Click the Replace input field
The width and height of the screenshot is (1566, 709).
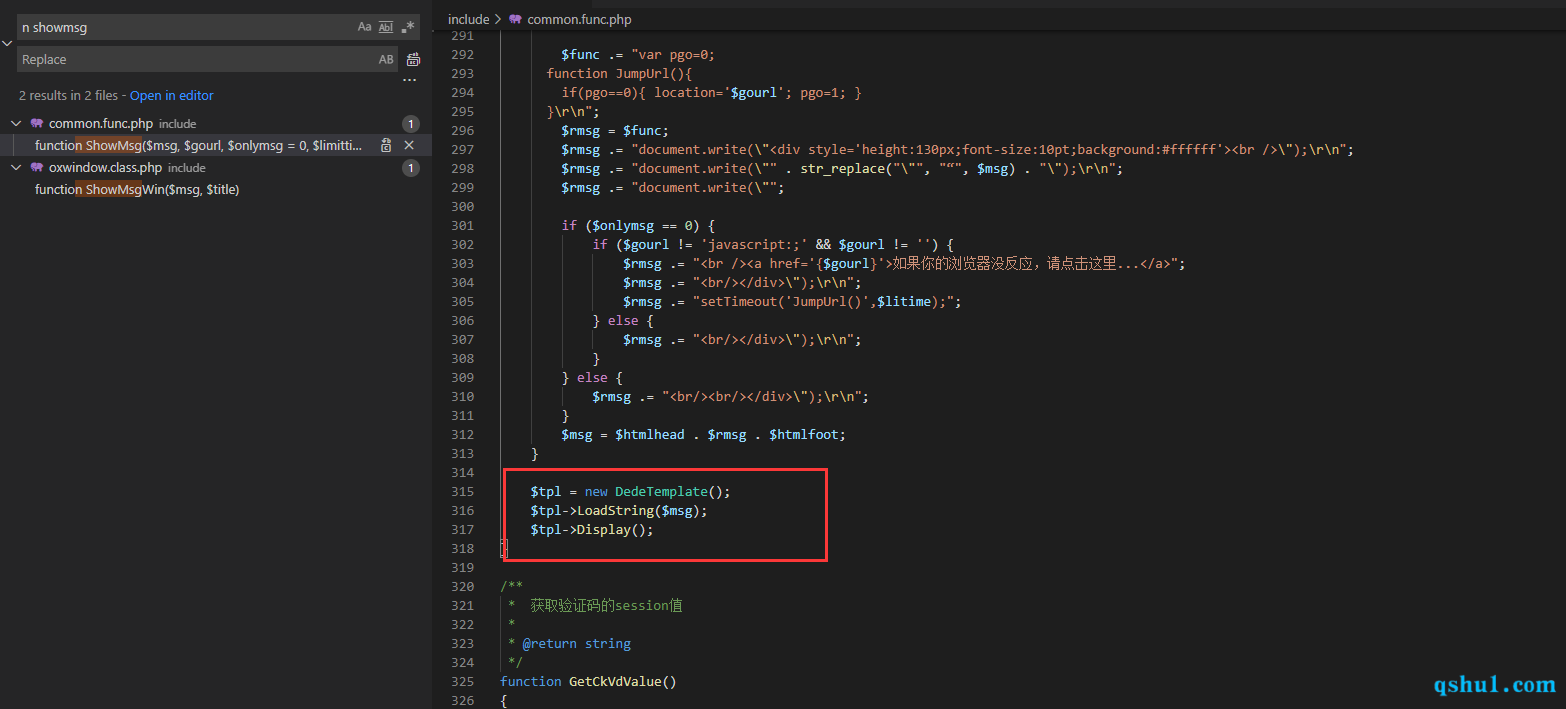tap(195, 60)
